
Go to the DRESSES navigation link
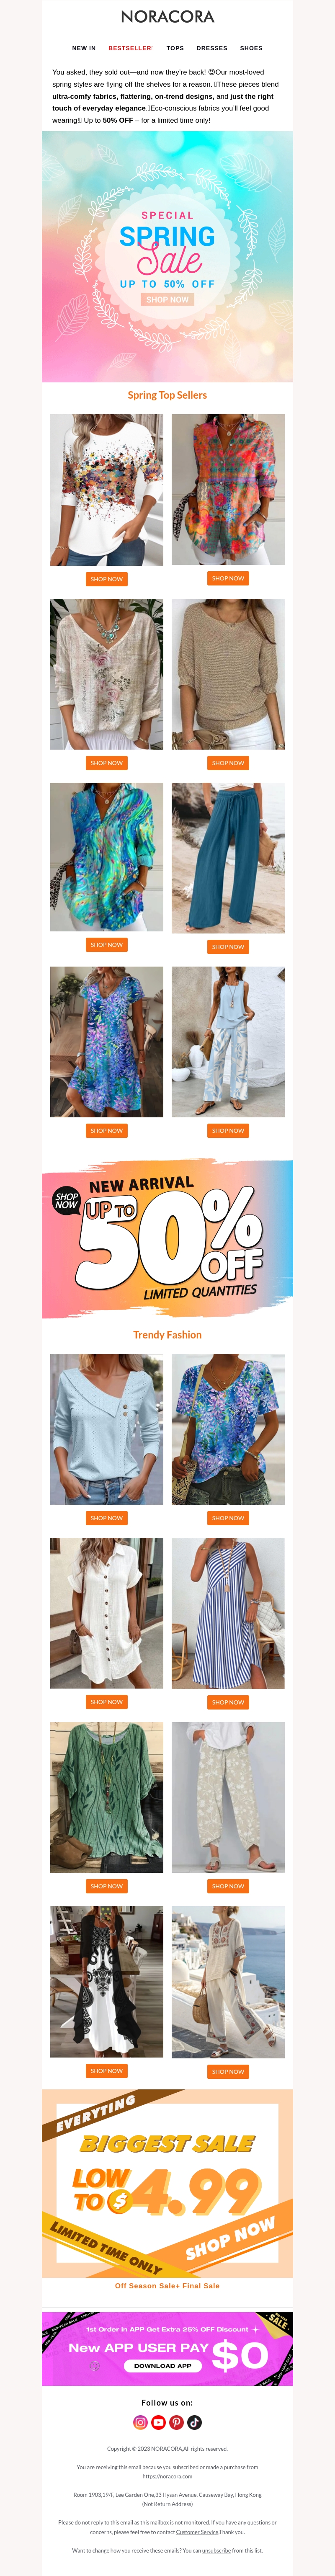[212, 48]
